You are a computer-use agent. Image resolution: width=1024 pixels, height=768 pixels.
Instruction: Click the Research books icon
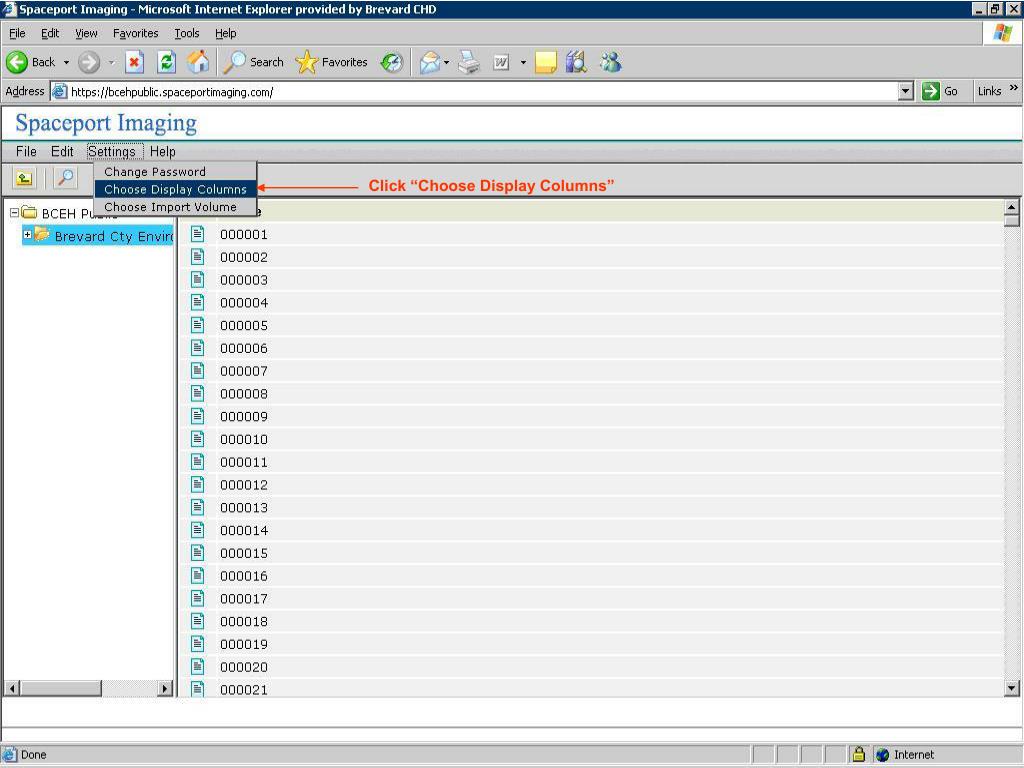pyautogui.click(x=576, y=62)
